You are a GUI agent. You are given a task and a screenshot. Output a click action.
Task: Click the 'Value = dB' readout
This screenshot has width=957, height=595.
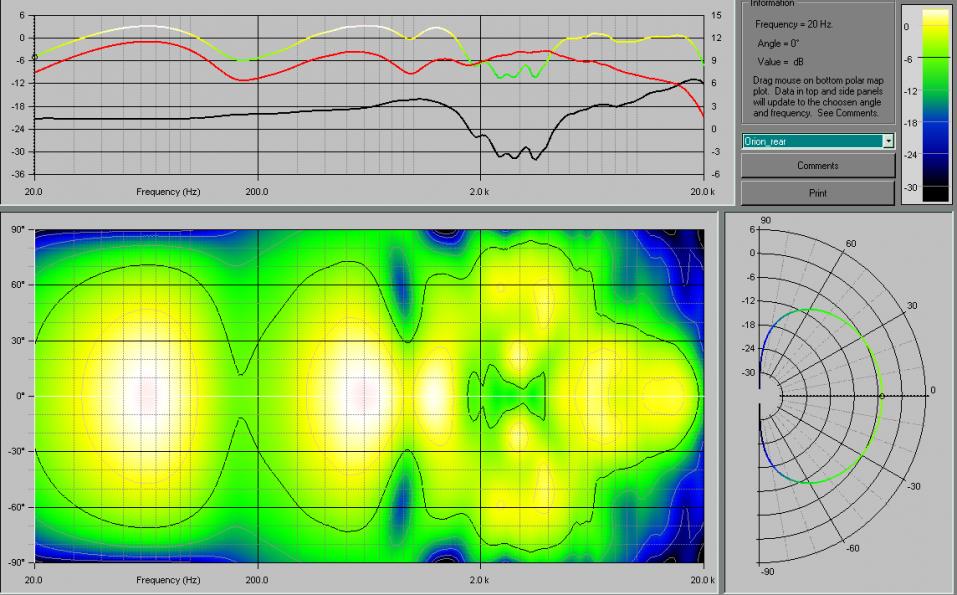[x=780, y=62]
